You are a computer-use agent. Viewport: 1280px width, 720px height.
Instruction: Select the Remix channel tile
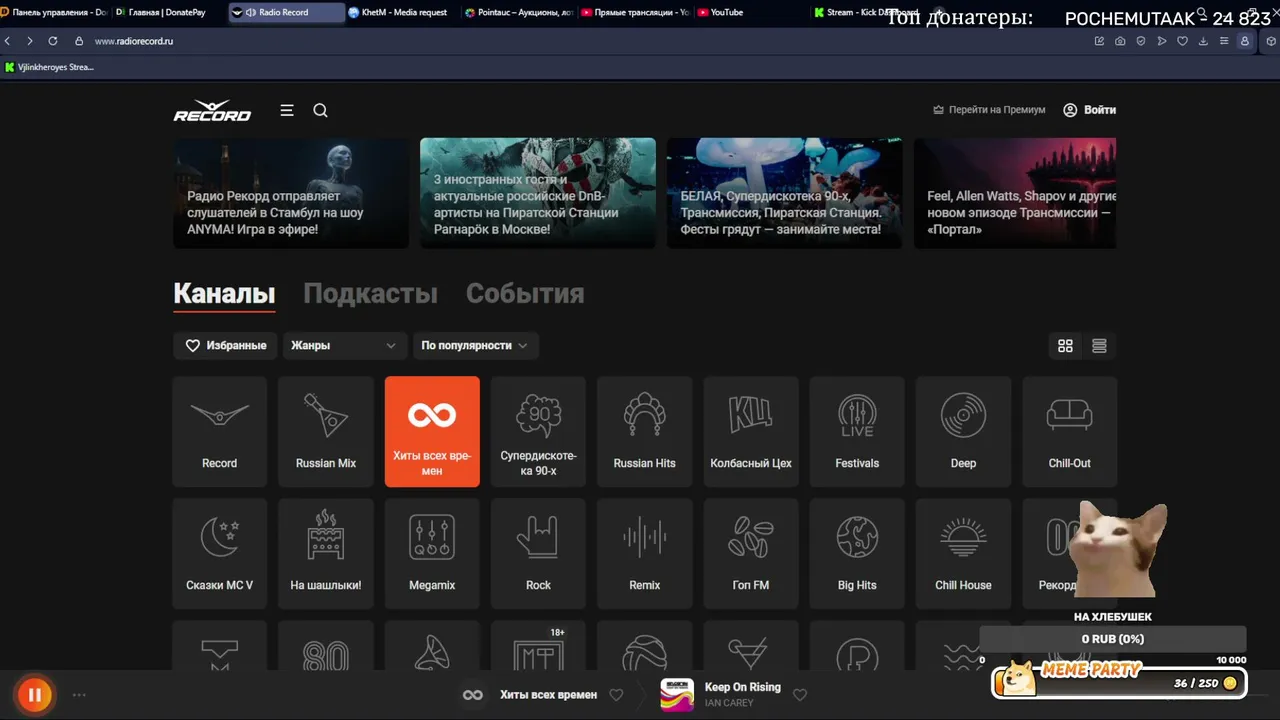pos(645,553)
